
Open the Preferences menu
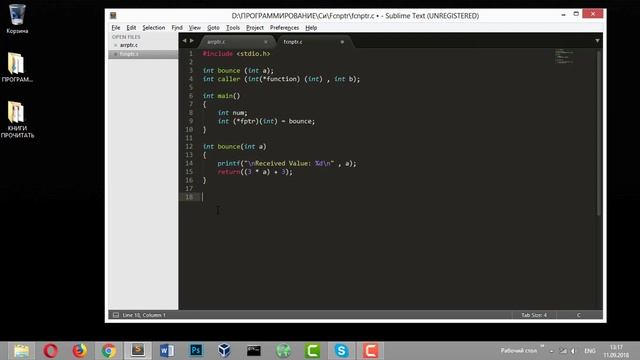284,28
